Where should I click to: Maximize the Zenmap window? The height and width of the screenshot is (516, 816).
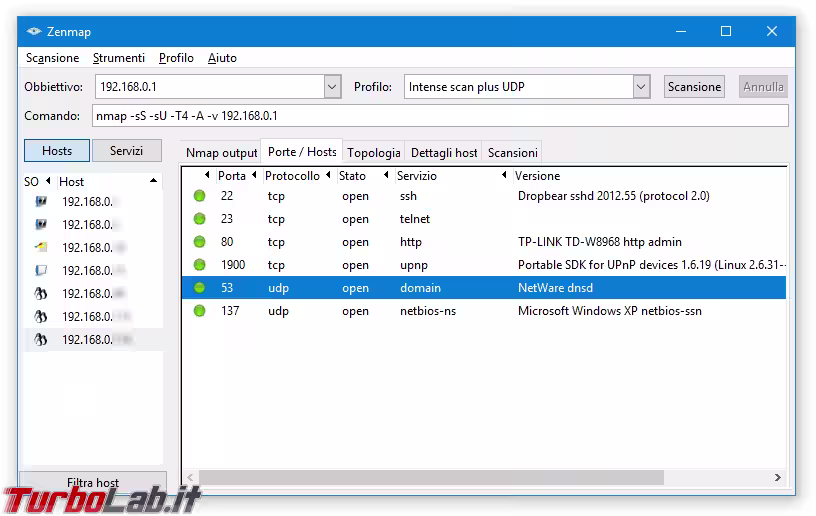[725, 31]
